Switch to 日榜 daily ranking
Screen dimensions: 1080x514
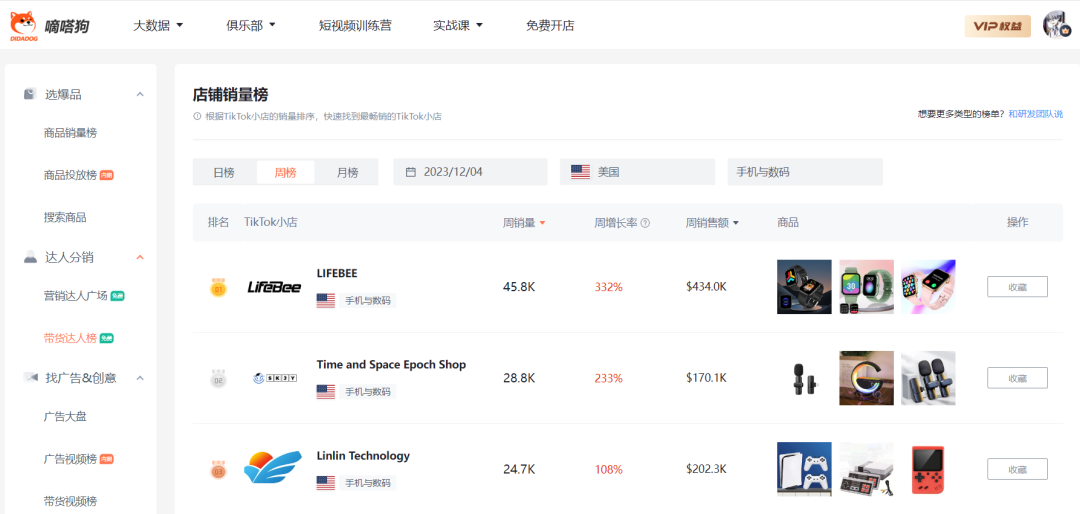(x=224, y=172)
